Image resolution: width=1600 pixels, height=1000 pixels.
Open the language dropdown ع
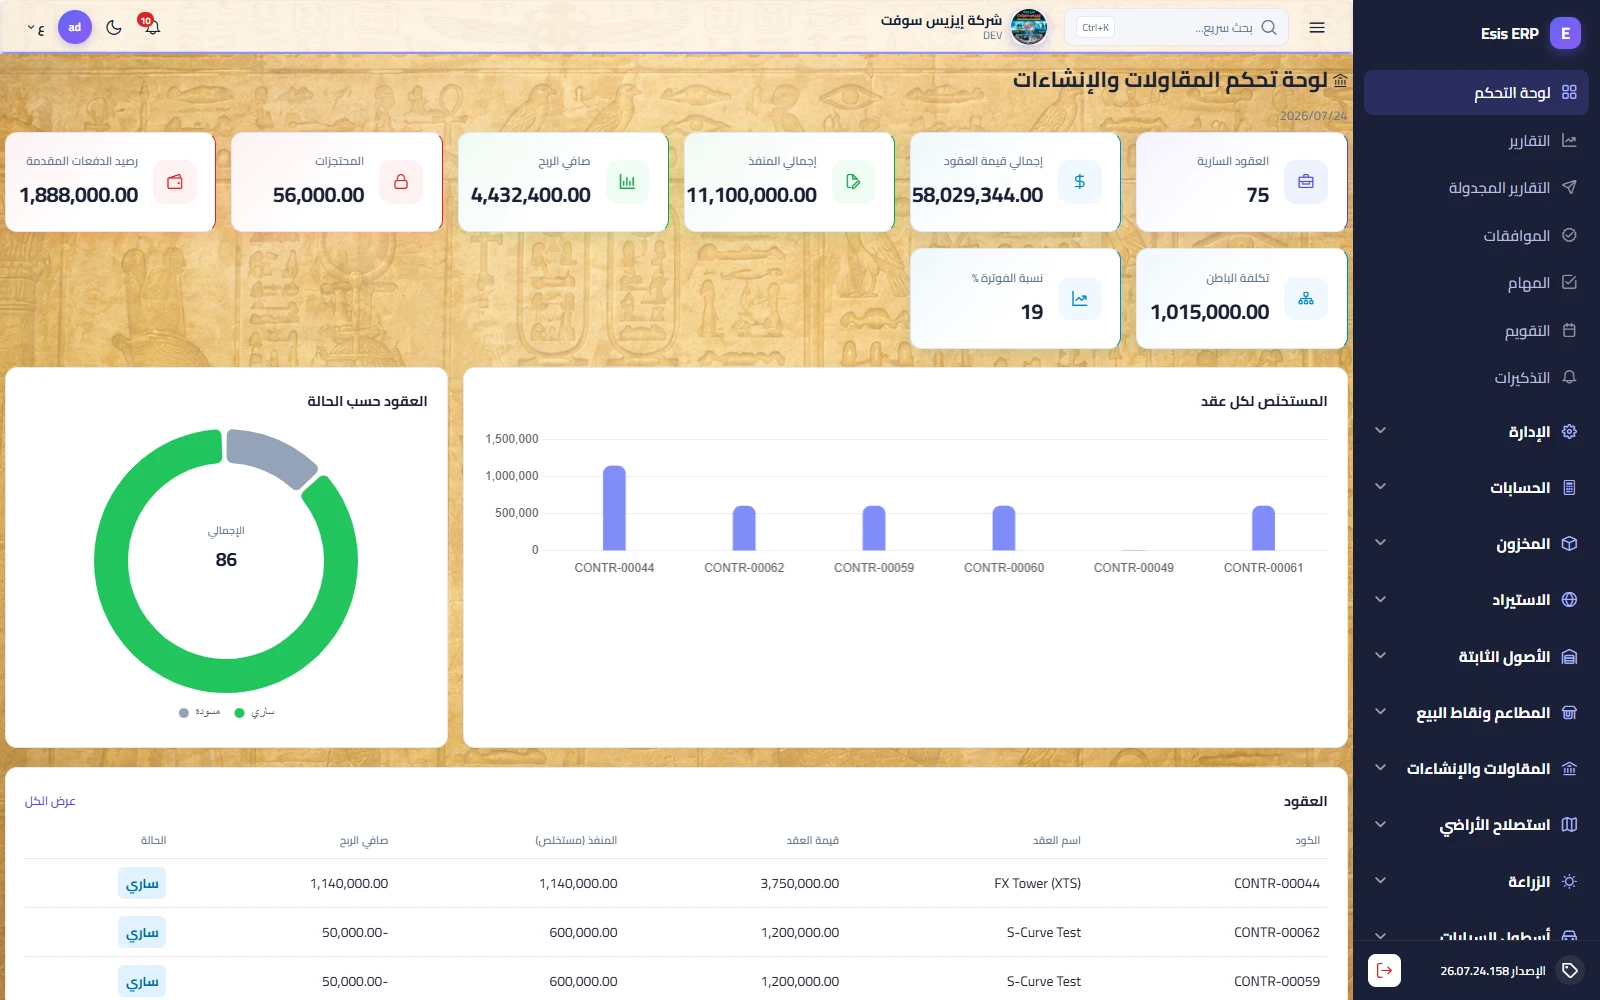click(36, 28)
